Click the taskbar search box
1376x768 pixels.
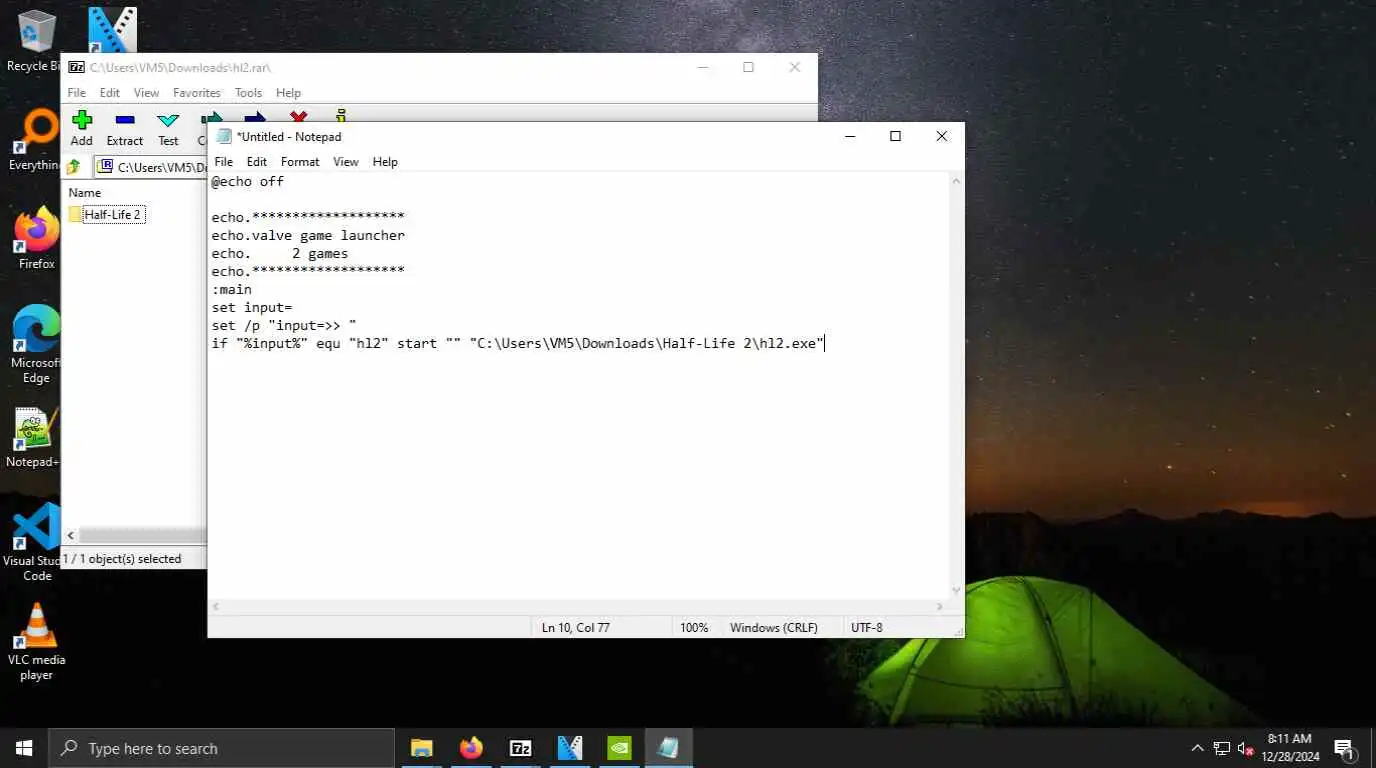(221, 748)
